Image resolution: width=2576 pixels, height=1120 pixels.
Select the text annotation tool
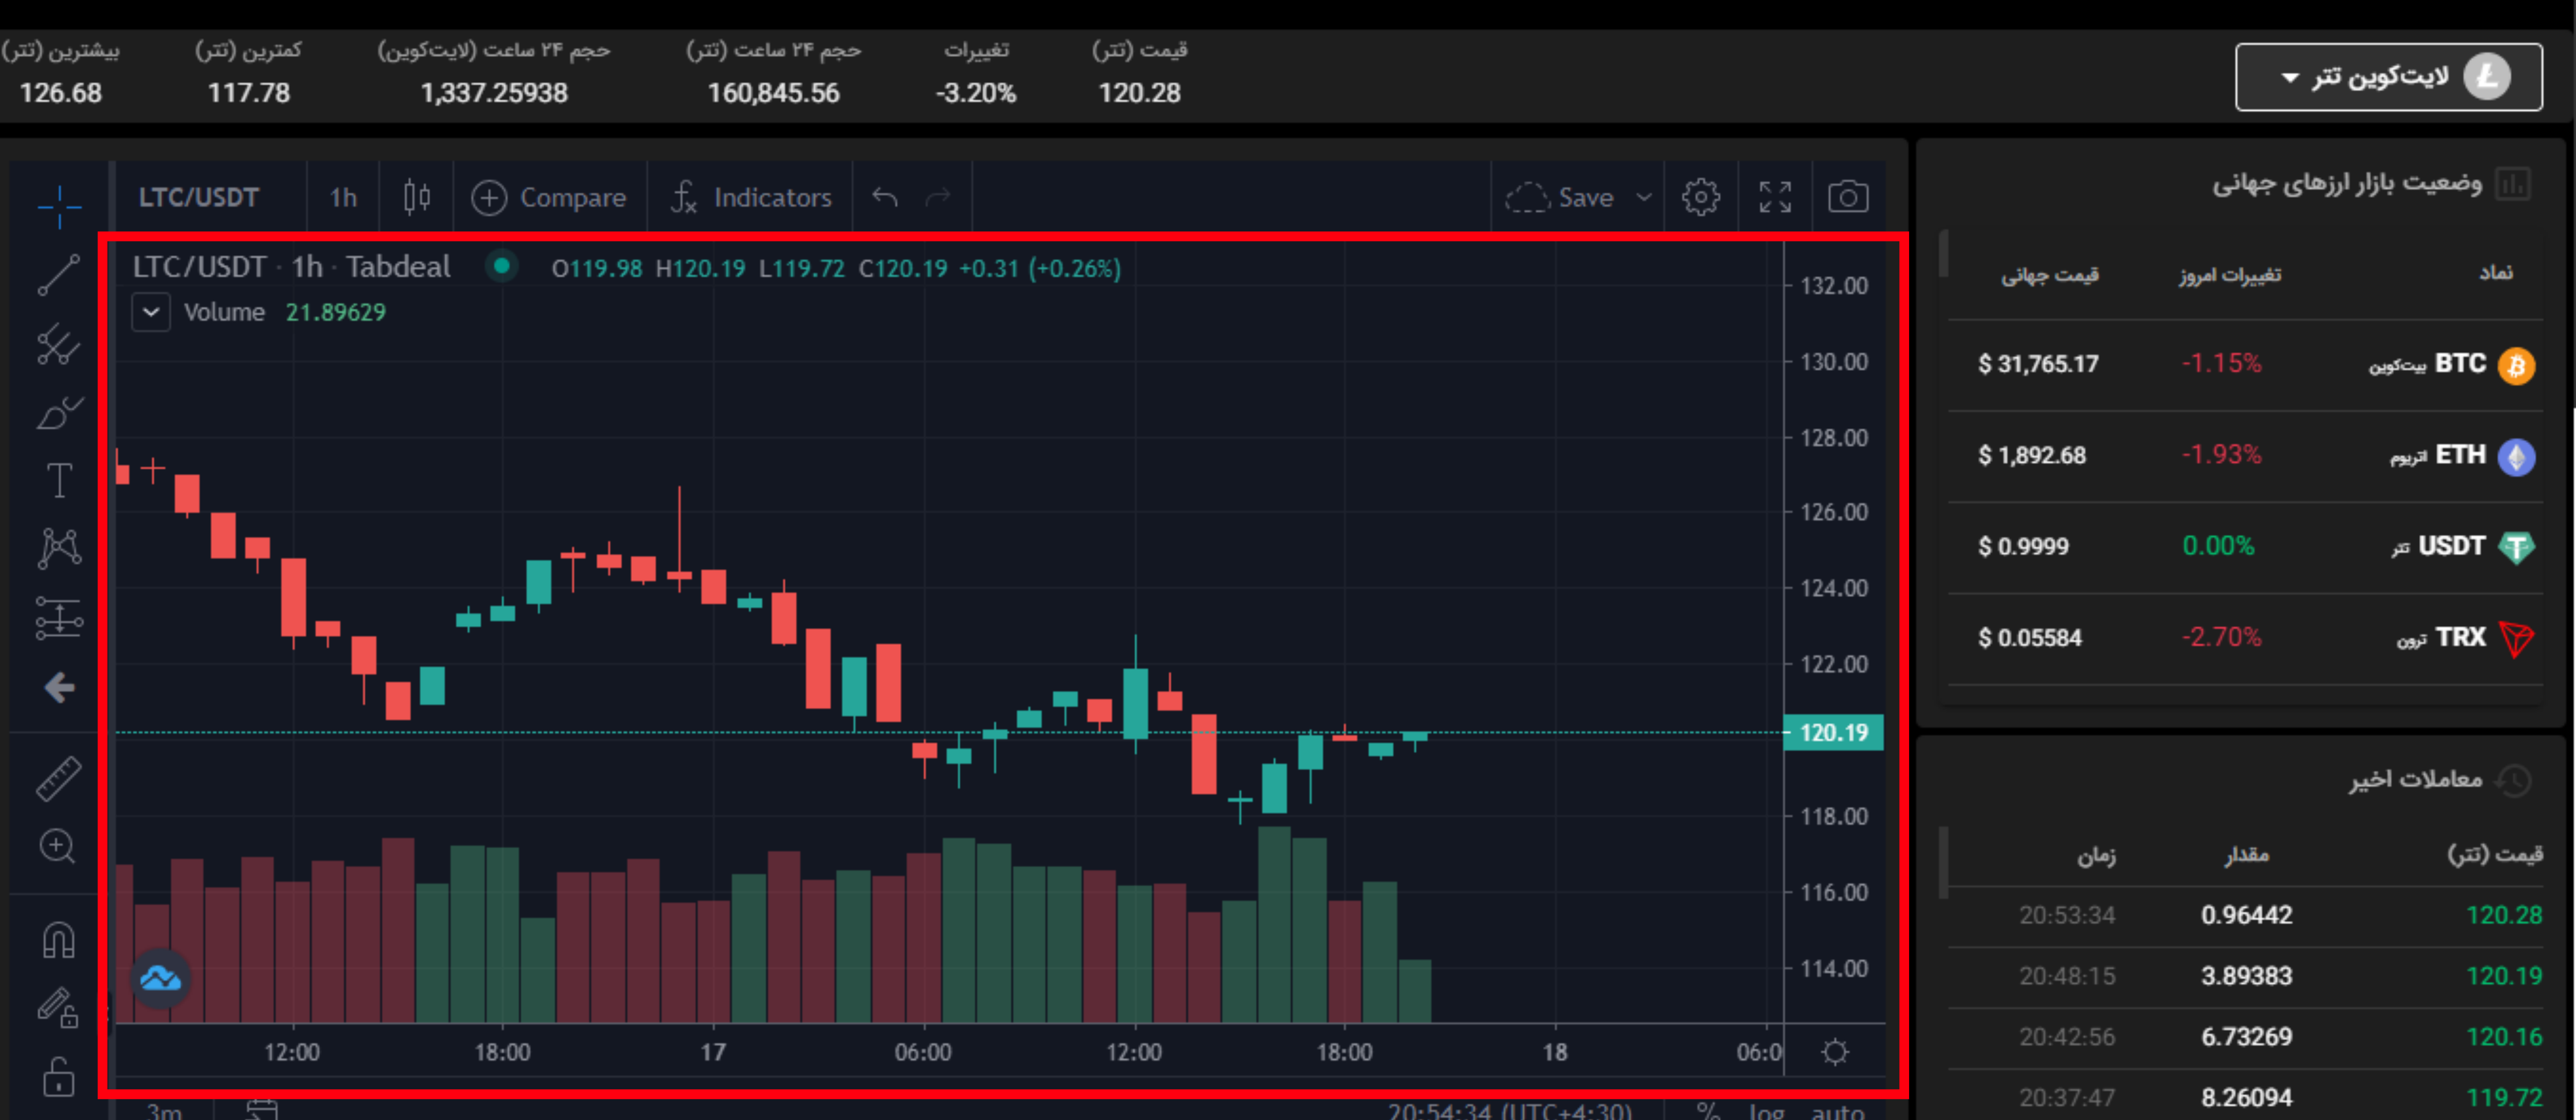[x=59, y=480]
